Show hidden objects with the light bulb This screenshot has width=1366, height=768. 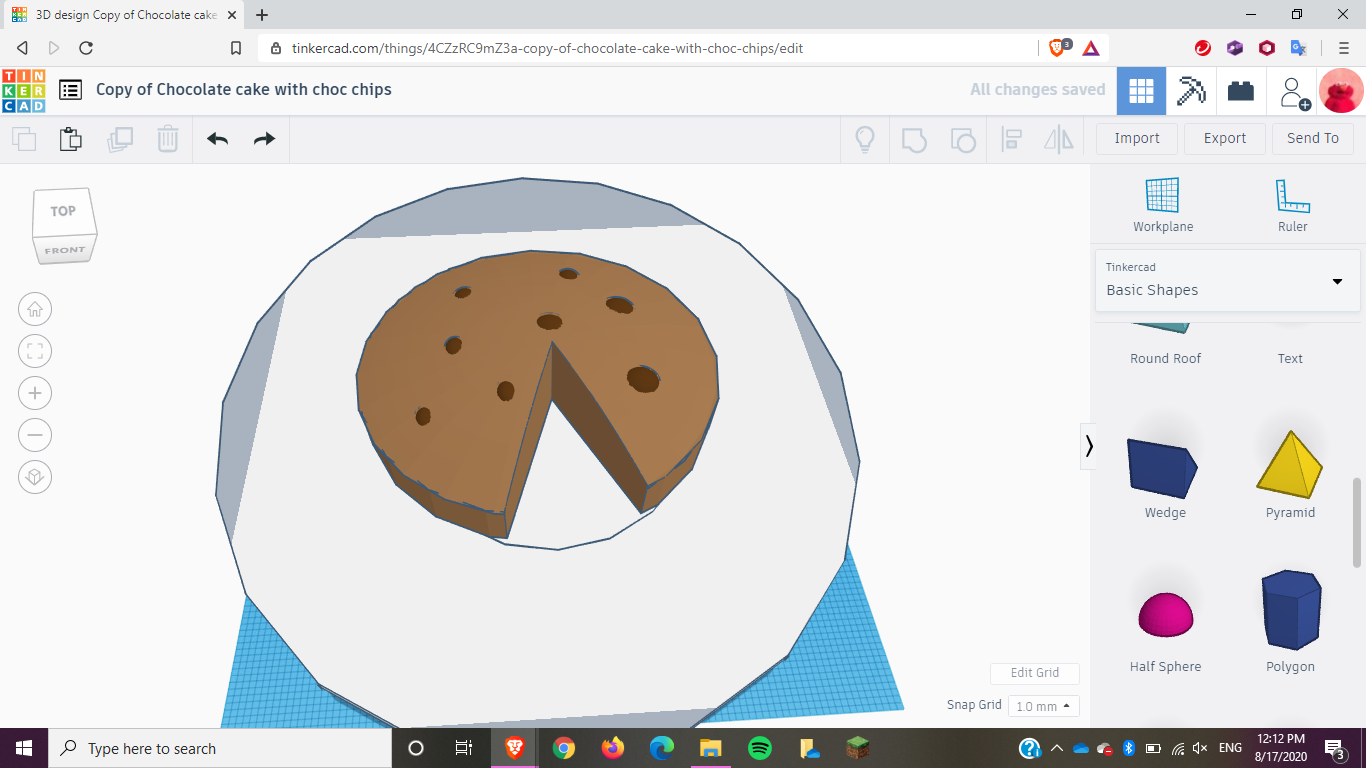(x=864, y=139)
